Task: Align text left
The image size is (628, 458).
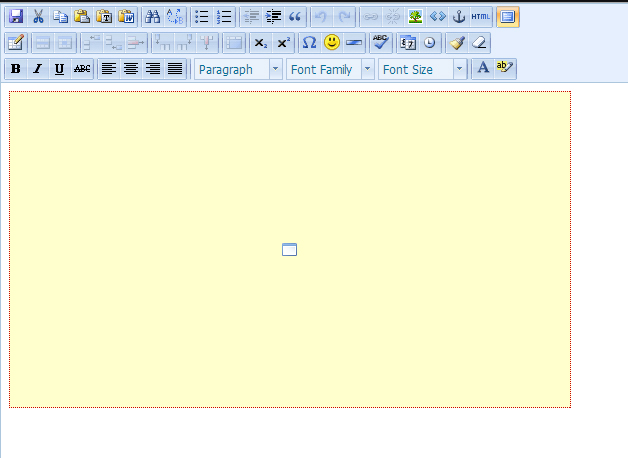Action: pyautogui.click(x=109, y=69)
